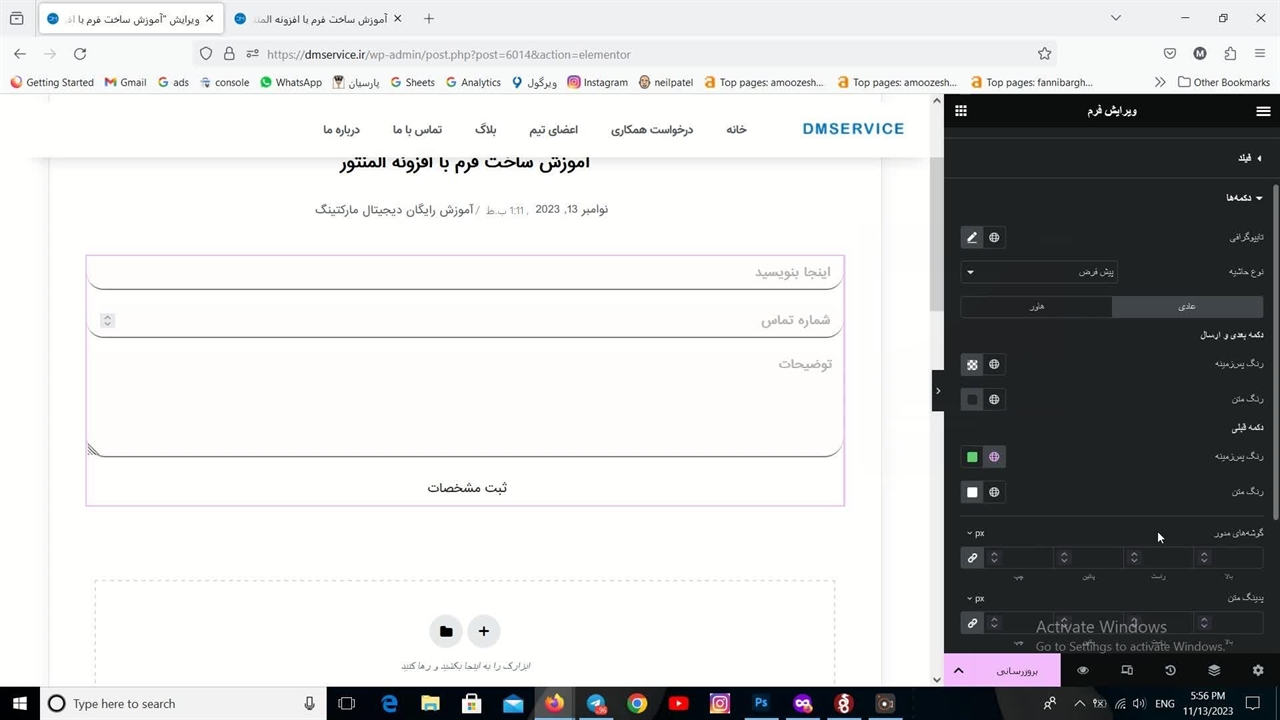
Task: Select the عادی (normal) state tab
Action: pos(1187,307)
